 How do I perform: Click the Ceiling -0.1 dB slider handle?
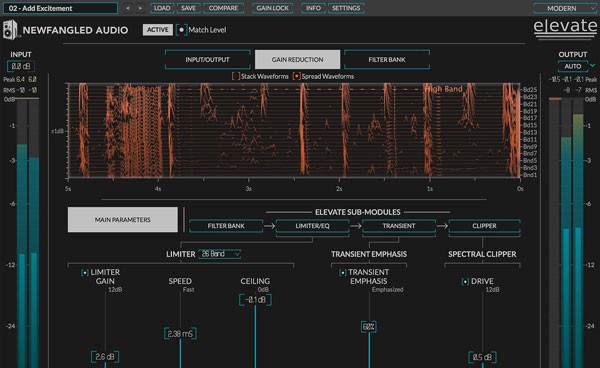255,300
